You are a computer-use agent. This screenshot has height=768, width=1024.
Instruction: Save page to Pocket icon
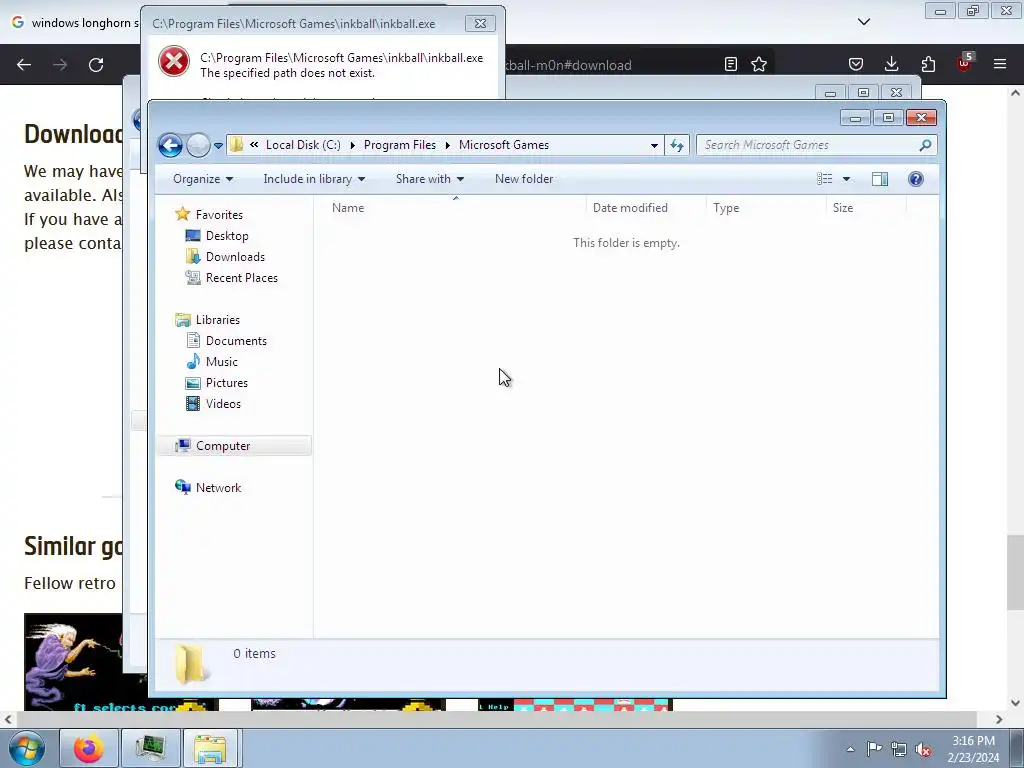click(856, 64)
